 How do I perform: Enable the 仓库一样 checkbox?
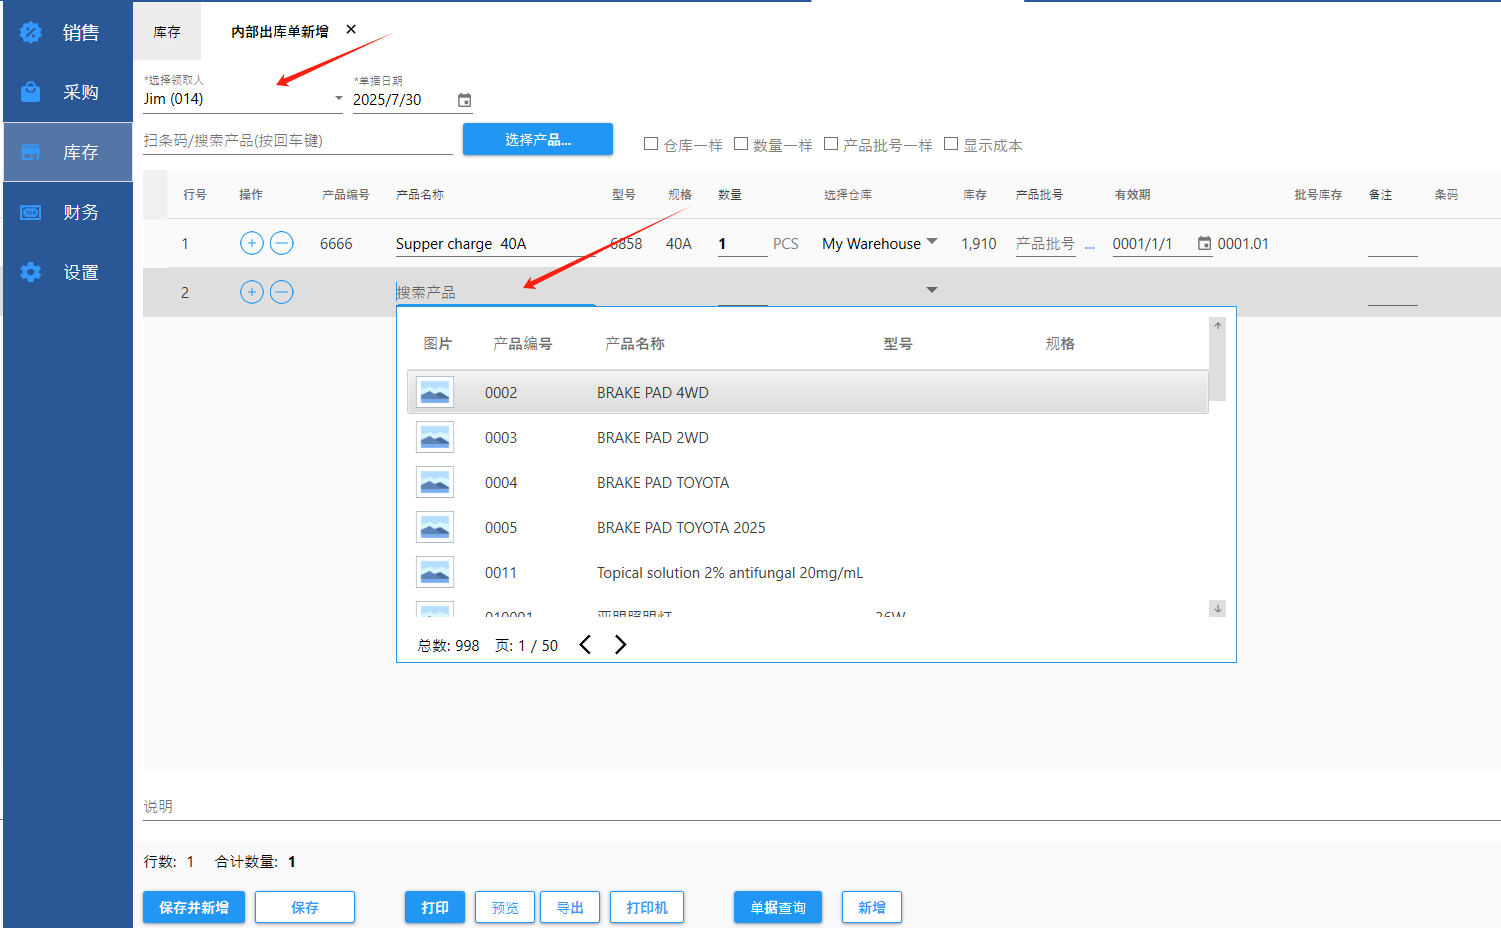pos(651,144)
